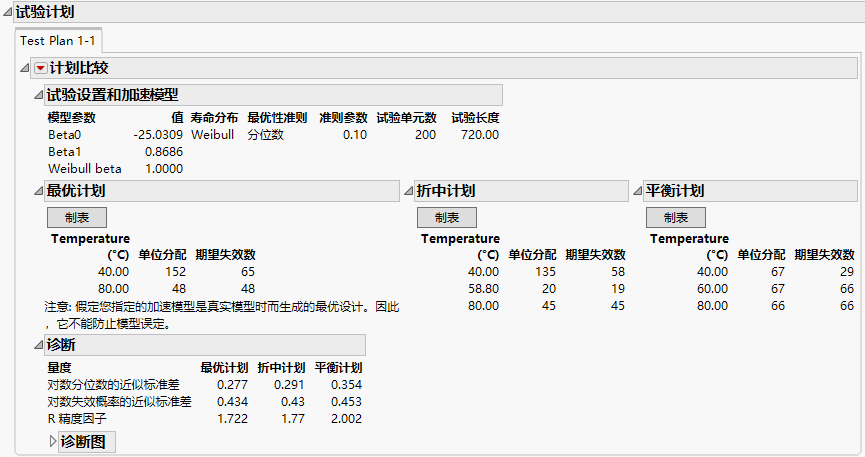Select diagnostic value 0.277 for 最优计划

pos(232,385)
